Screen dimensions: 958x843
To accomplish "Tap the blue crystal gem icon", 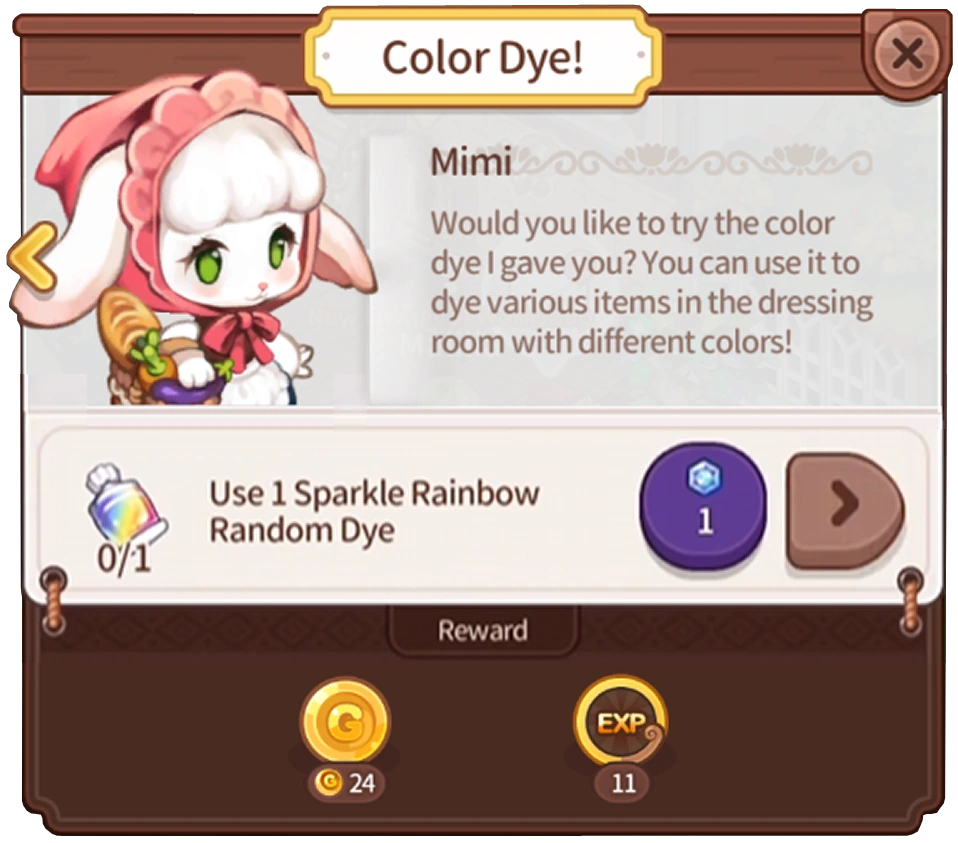I will 704,478.
